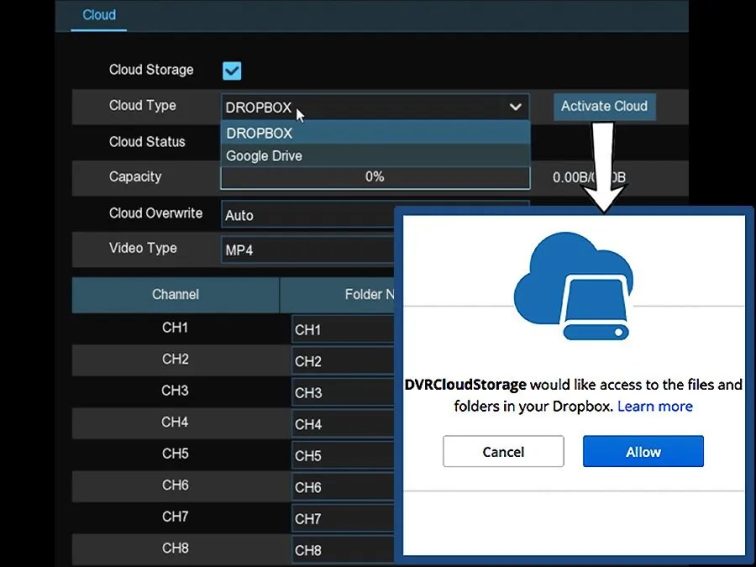Viewport: 756px width, 567px height.
Task: Click the Activate Cloud button
Action: pos(604,106)
